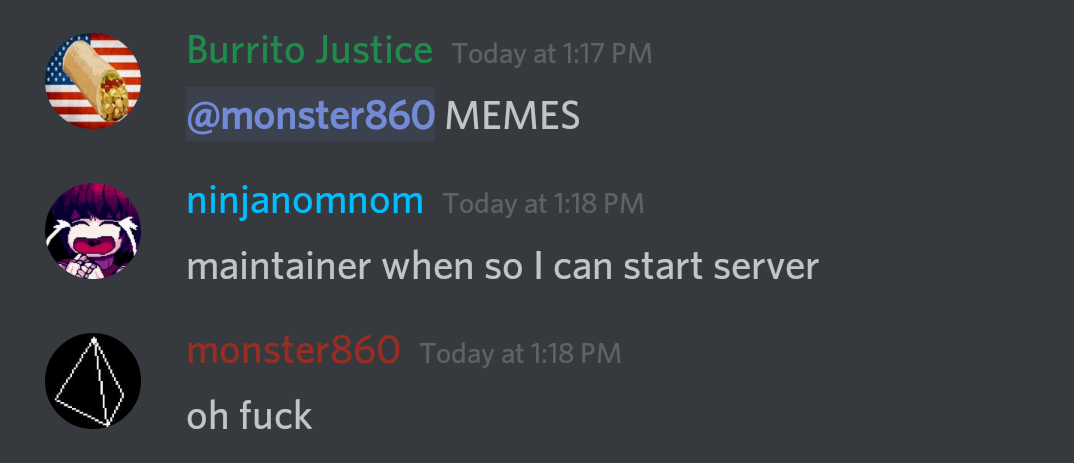
Task: Click the Today at 1:17 PM timestamp
Action: (552, 54)
